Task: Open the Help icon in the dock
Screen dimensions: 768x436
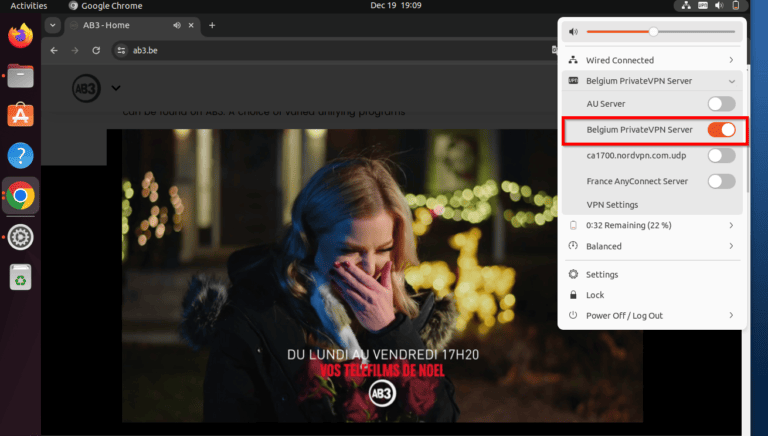Action: pos(20,156)
